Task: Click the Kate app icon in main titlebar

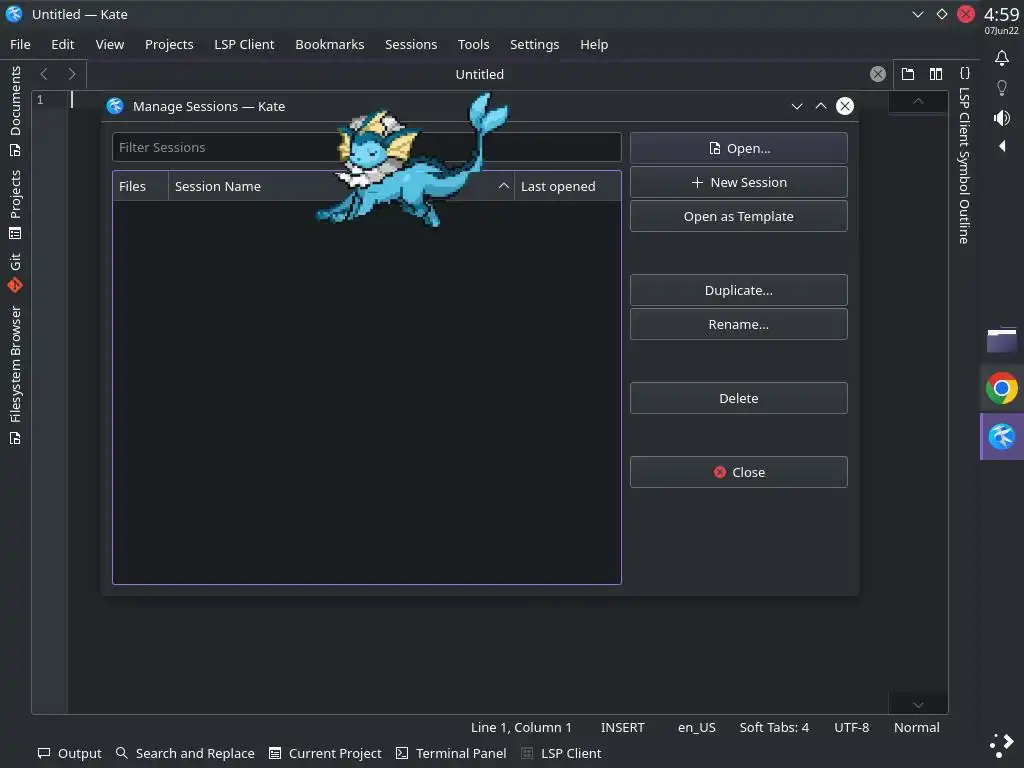Action: (x=14, y=14)
